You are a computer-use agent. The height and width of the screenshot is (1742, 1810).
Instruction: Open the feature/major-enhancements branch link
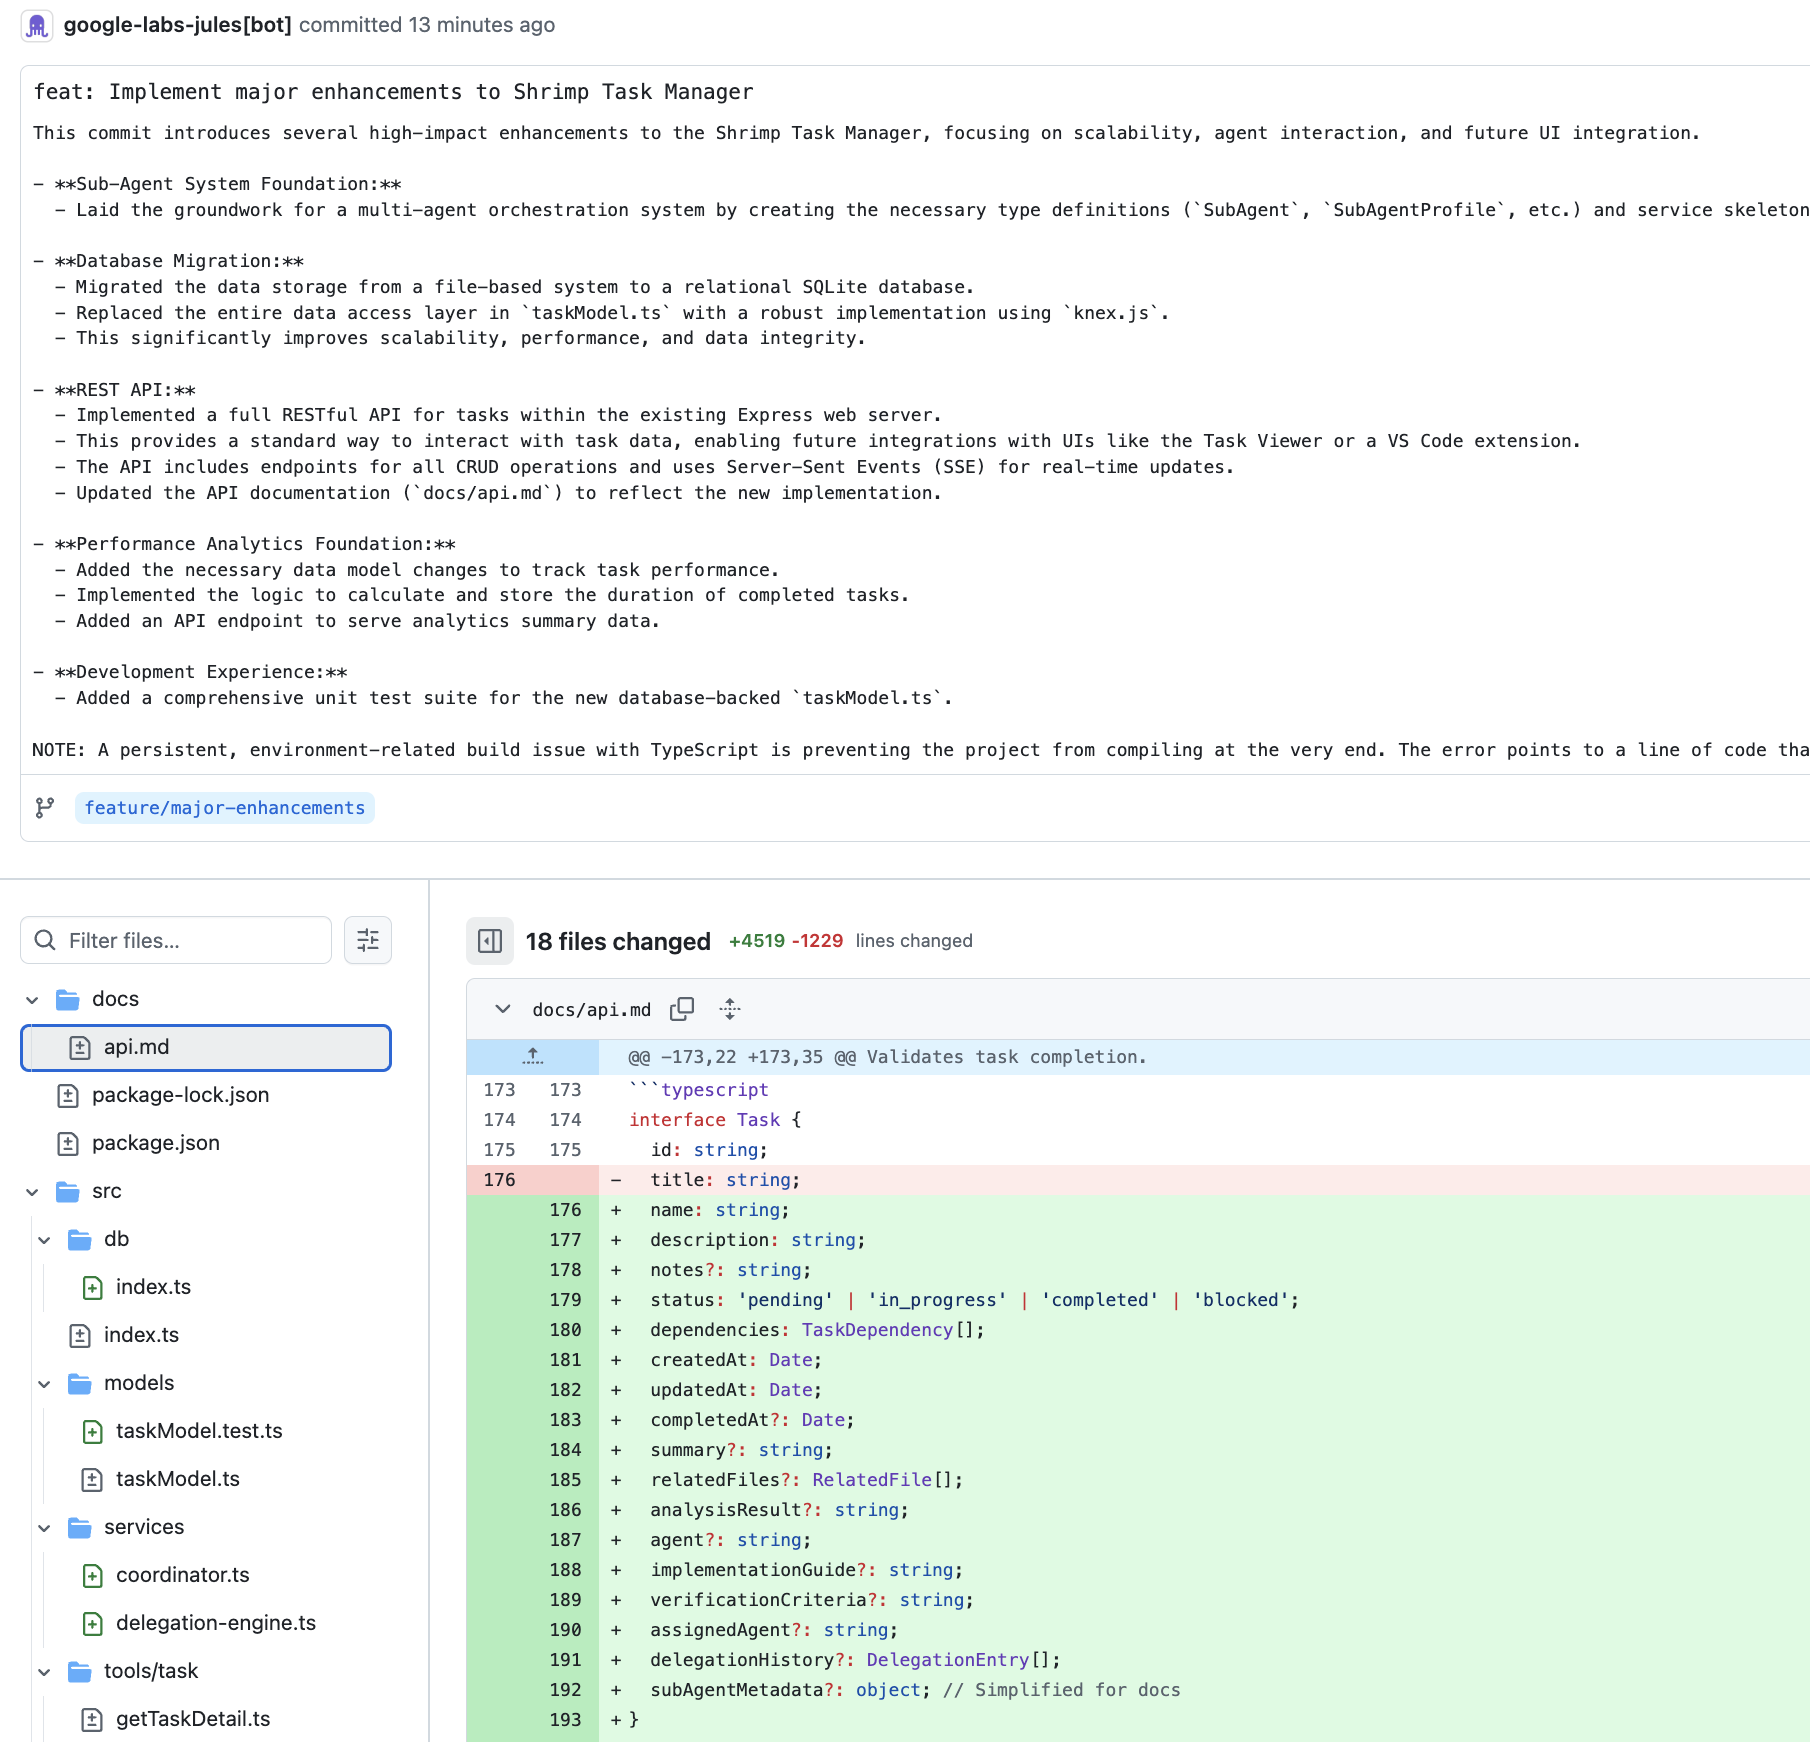coord(225,808)
